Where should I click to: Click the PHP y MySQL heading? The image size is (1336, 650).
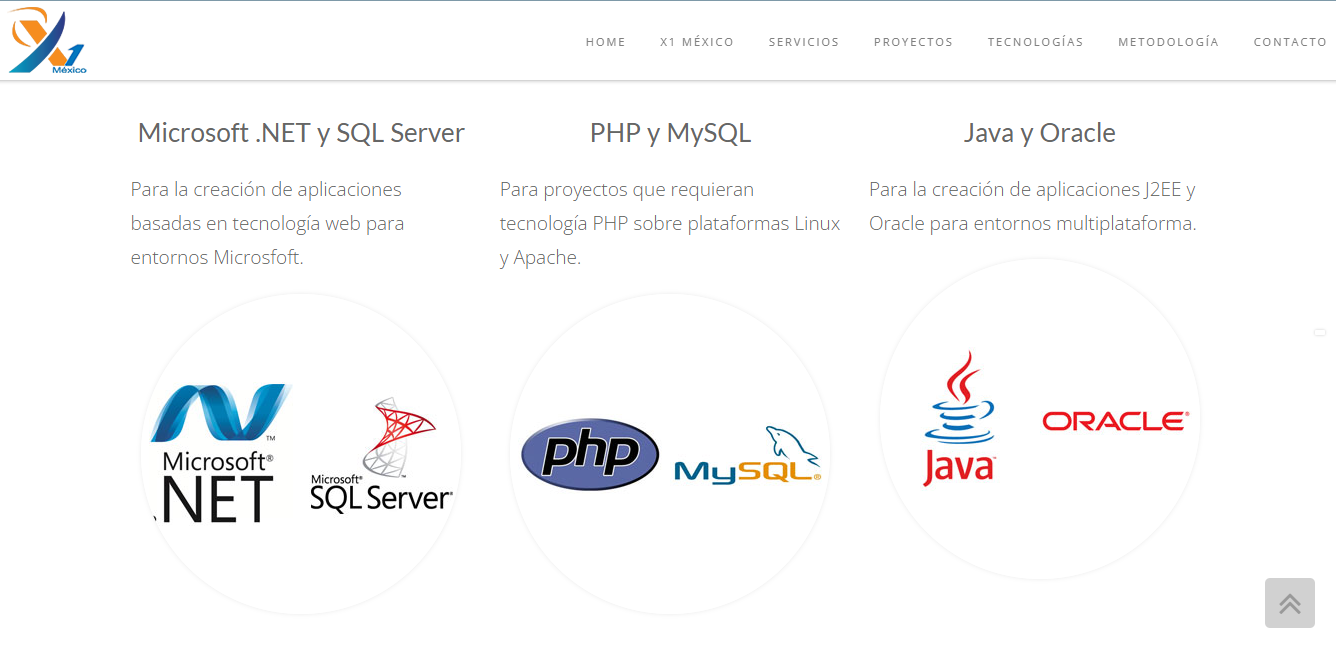coord(670,133)
